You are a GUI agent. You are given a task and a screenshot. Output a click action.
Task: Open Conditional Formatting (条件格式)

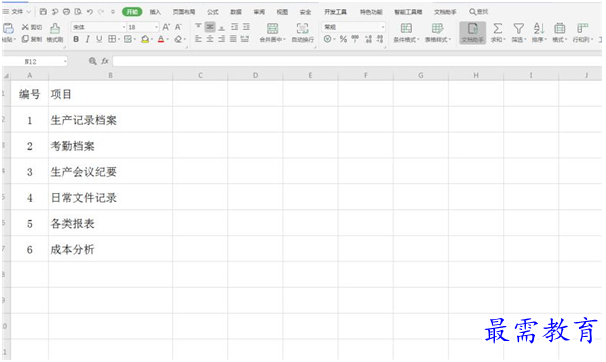[406, 32]
